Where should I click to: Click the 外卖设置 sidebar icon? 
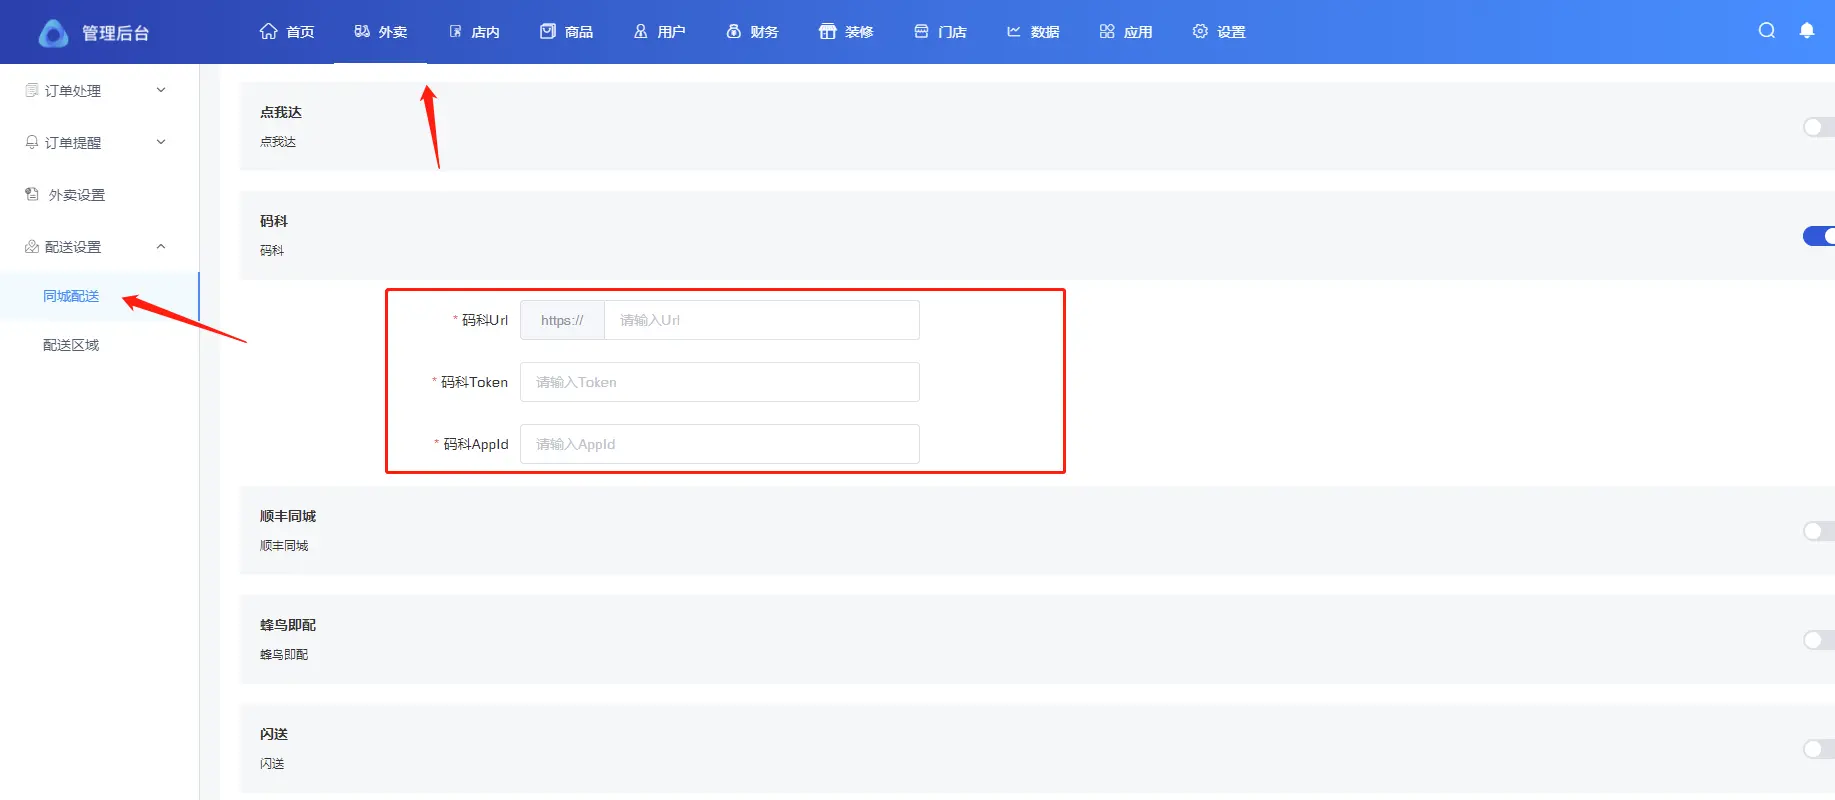tap(32, 194)
